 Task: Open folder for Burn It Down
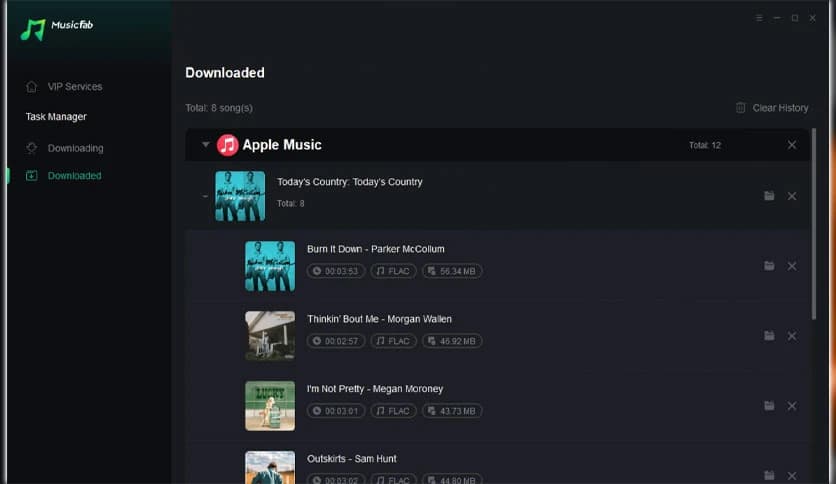769,265
